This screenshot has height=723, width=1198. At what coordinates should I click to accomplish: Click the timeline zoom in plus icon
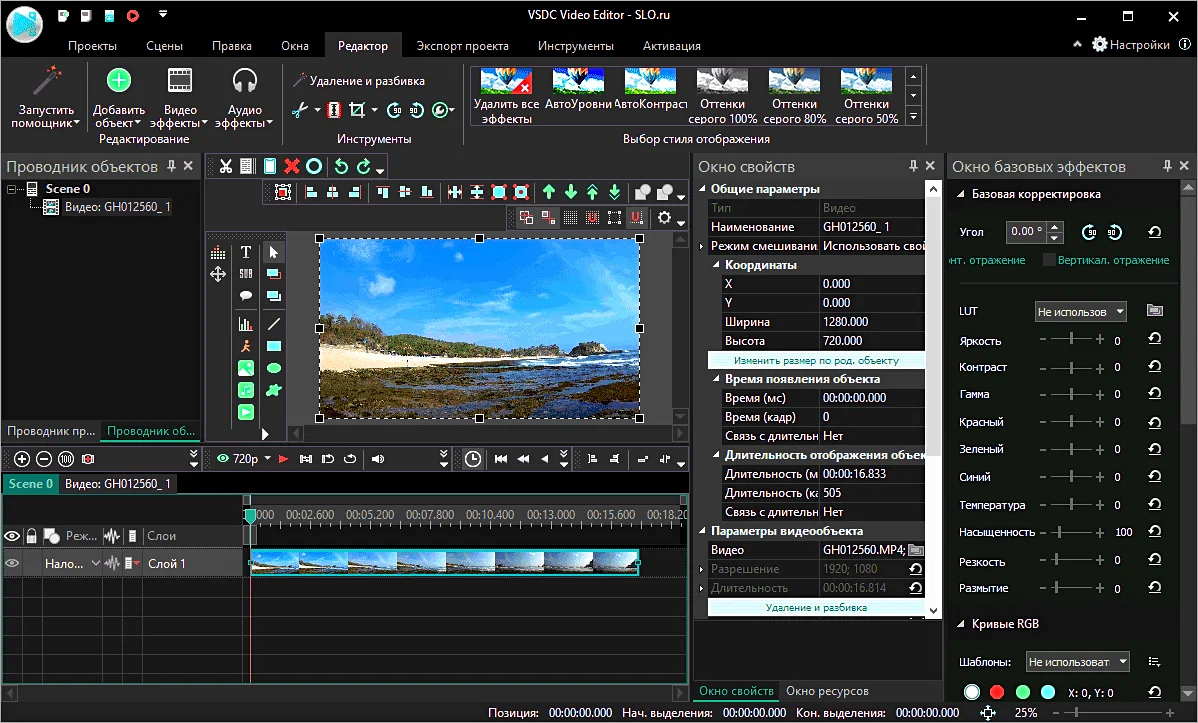click(22, 459)
